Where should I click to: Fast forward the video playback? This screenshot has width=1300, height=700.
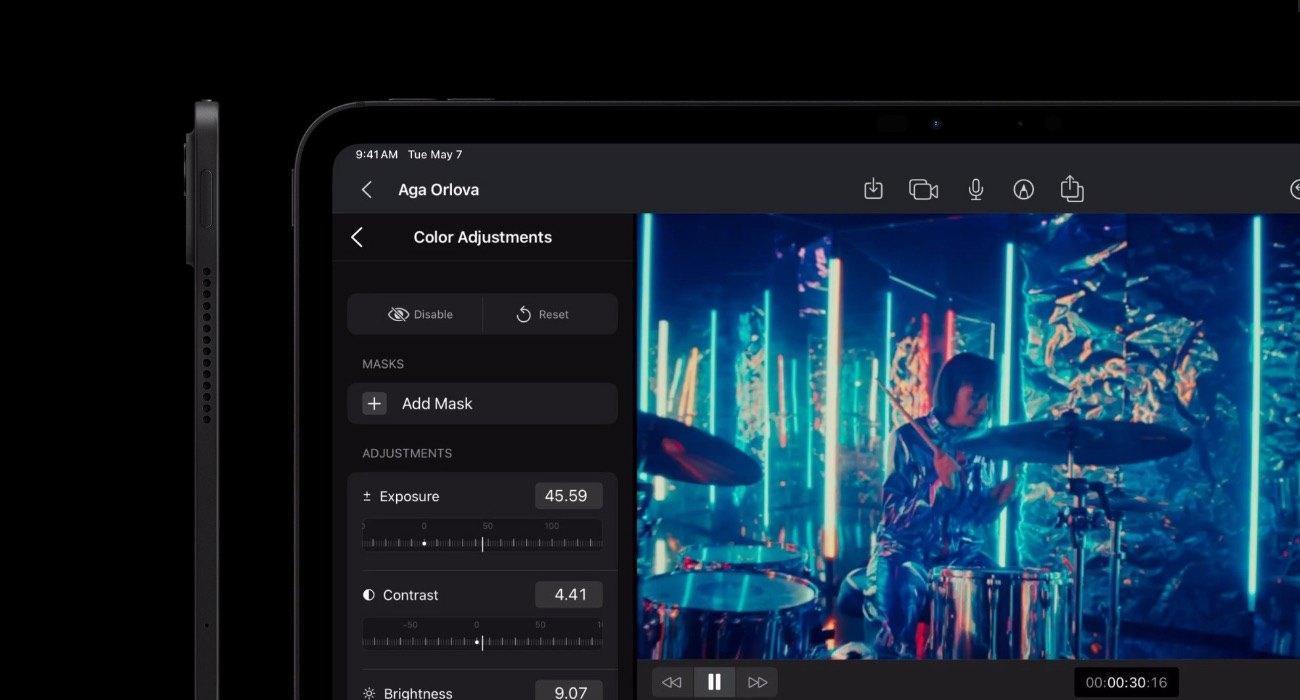(757, 682)
